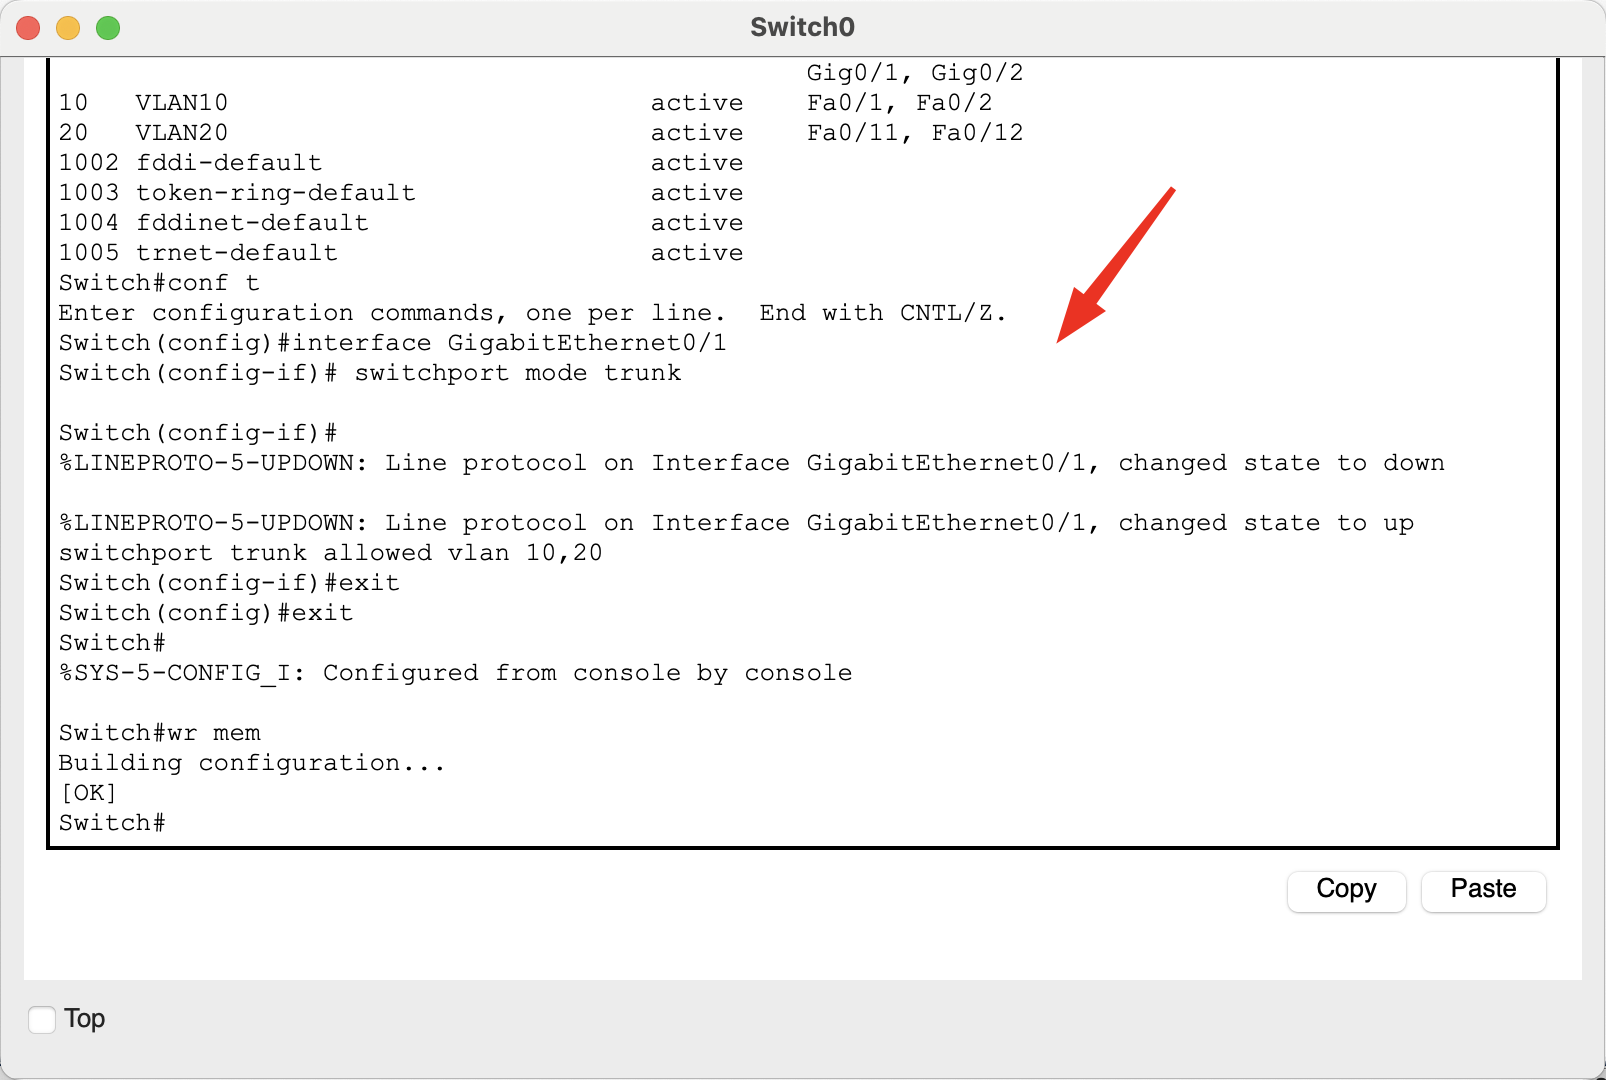Click the Switch0 window title

tap(802, 27)
